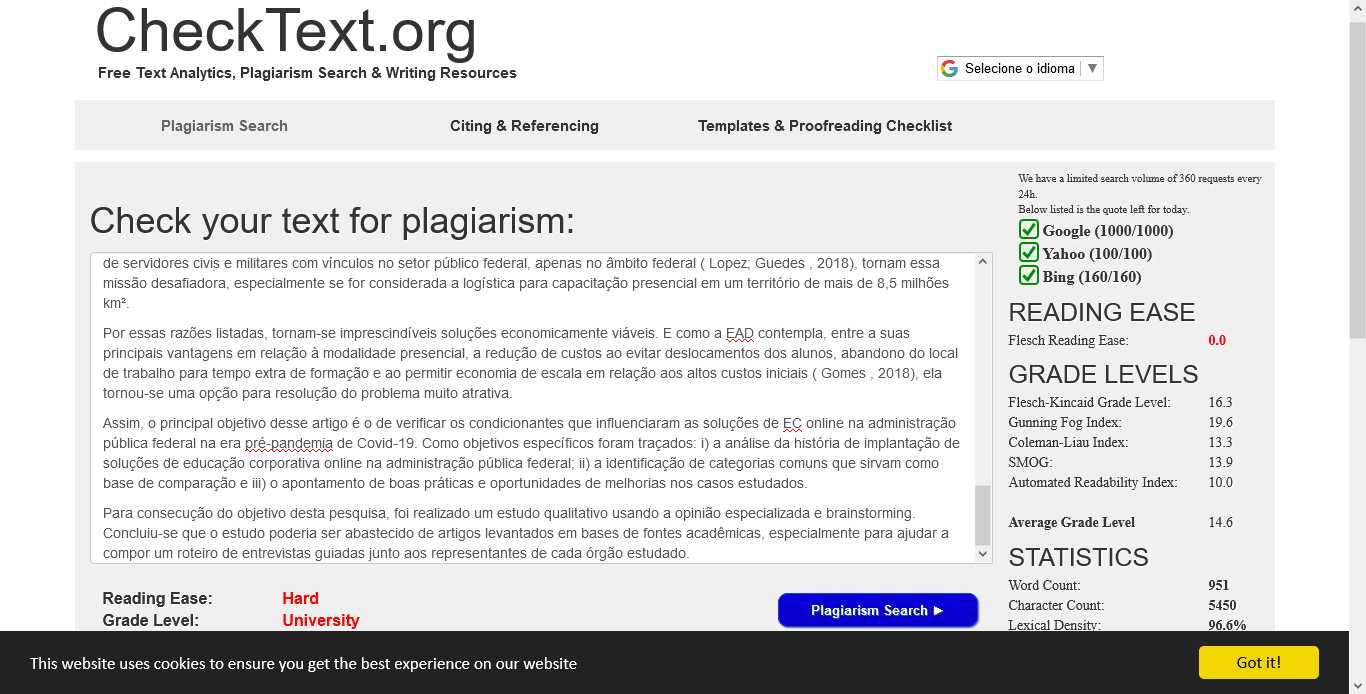
Task: Click the blue Plagiarism Search button
Action: [x=877, y=610]
